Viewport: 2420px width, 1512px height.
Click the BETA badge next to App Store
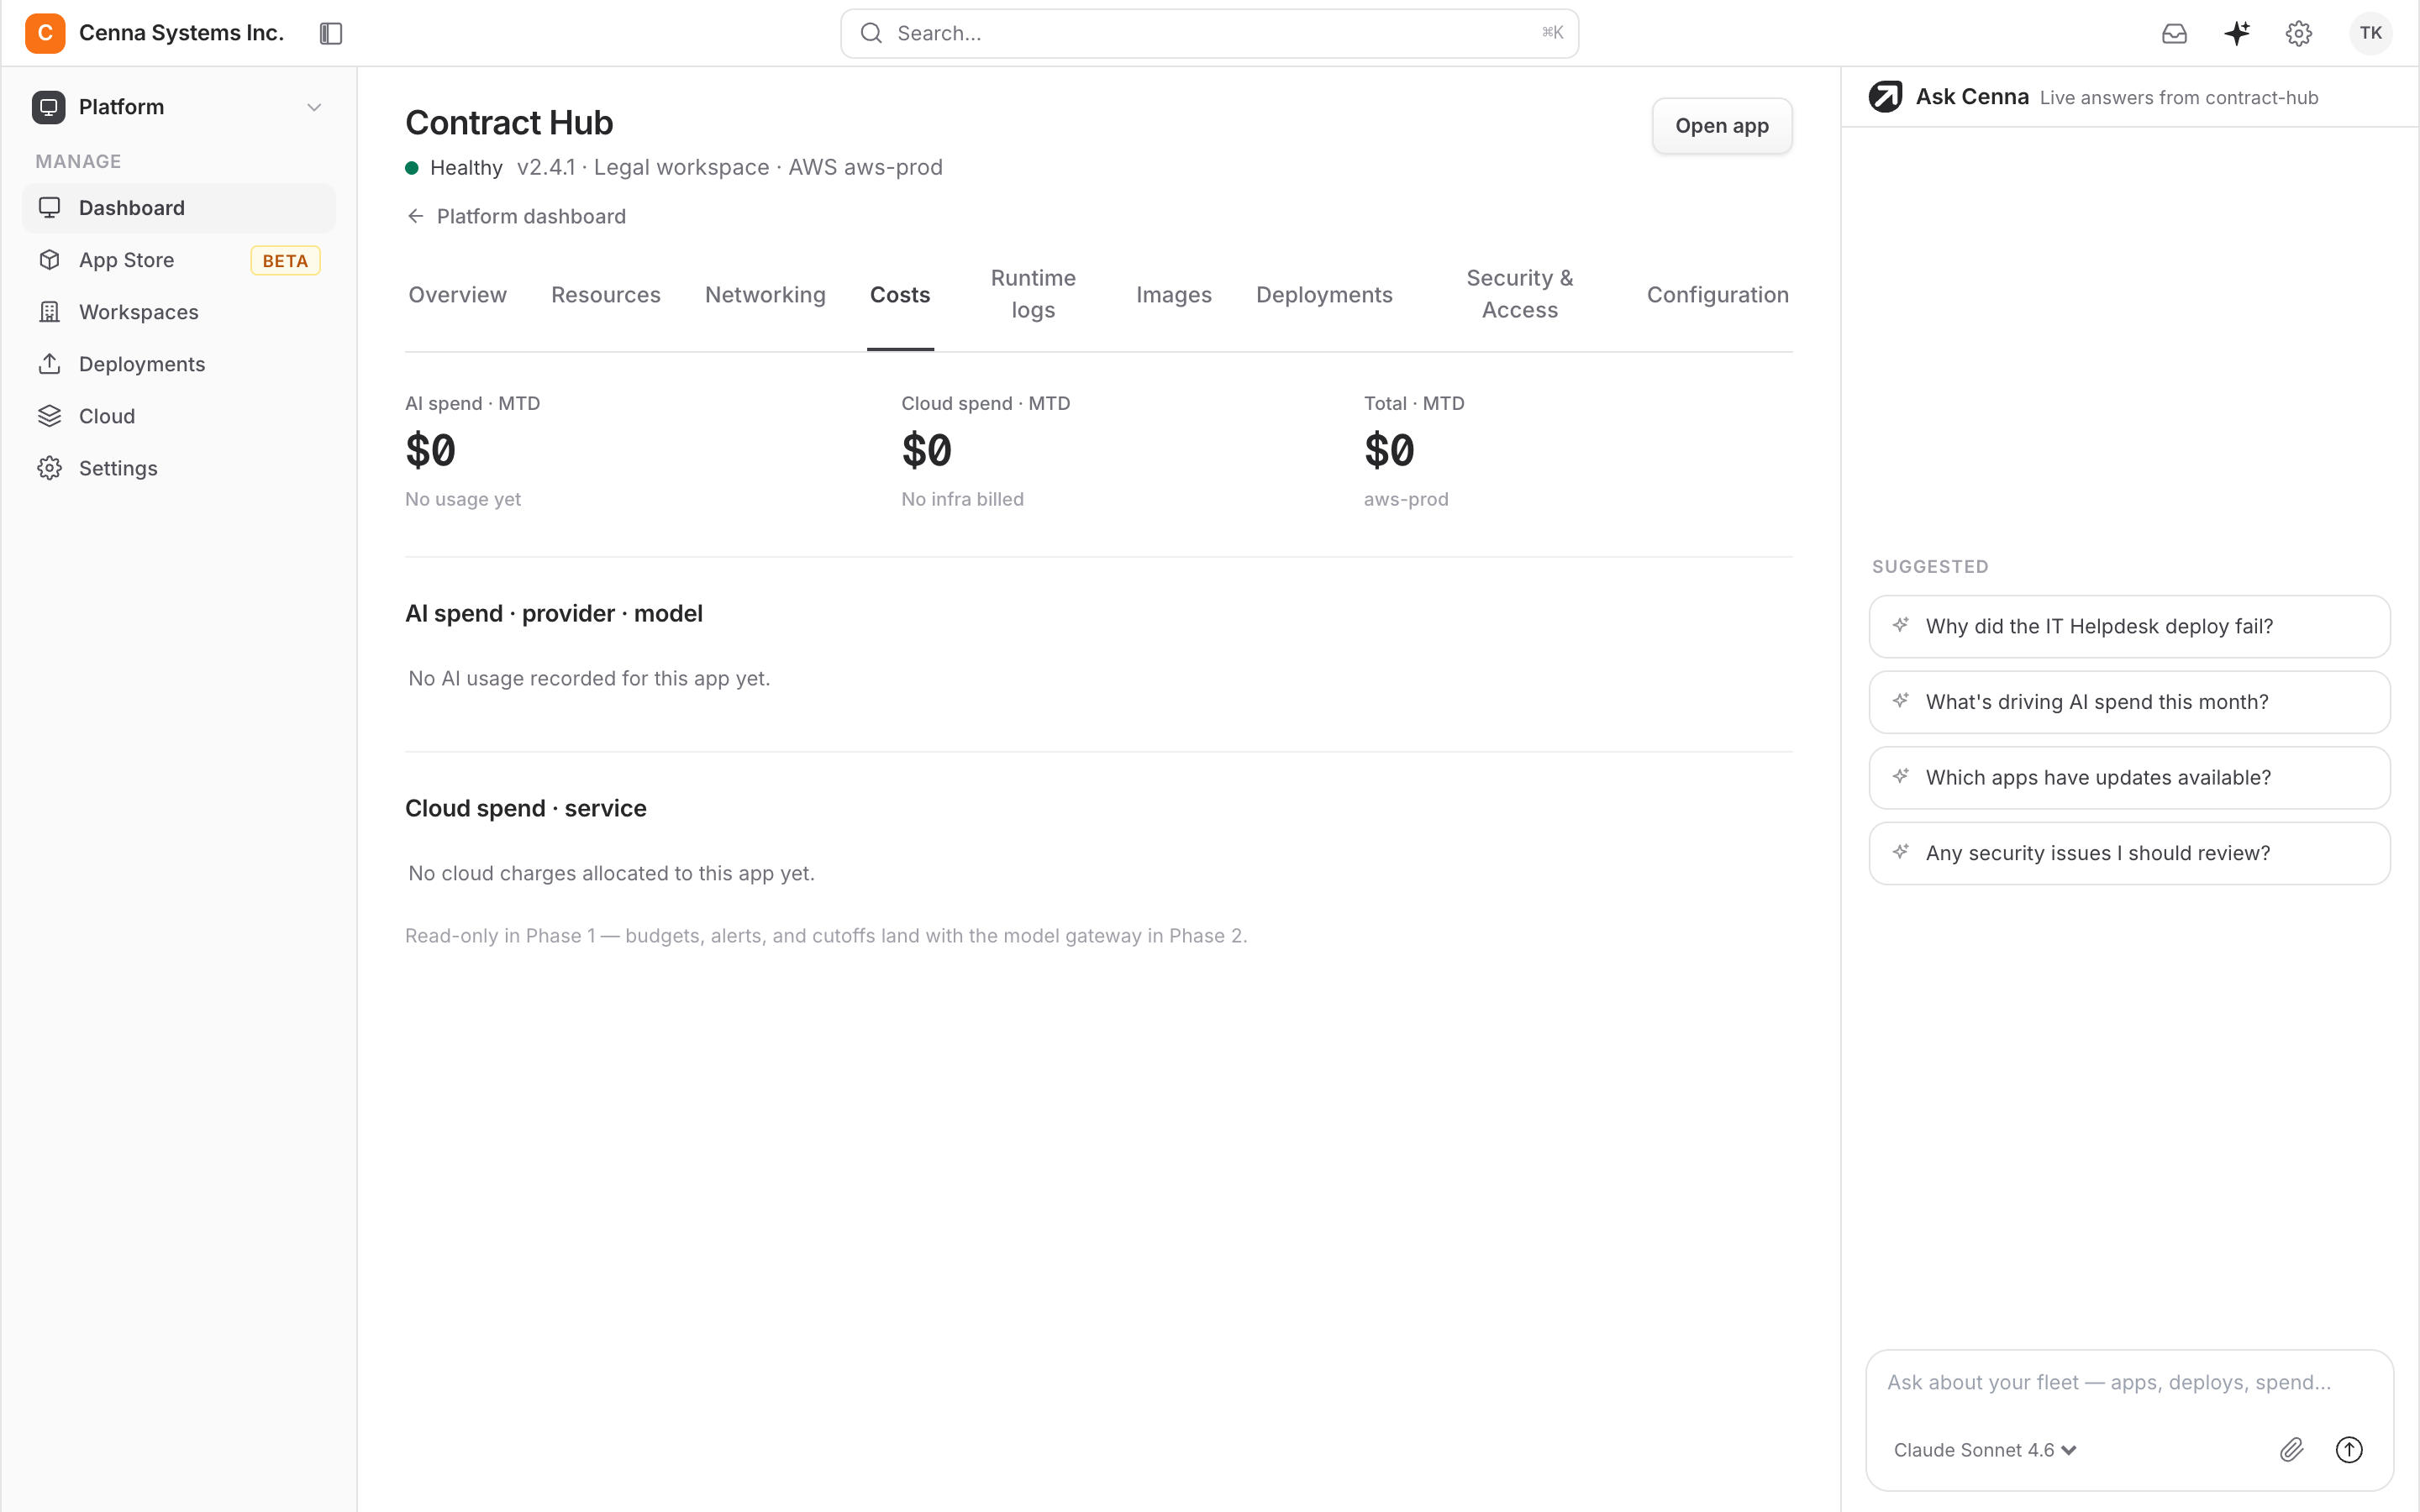coord(285,261)
